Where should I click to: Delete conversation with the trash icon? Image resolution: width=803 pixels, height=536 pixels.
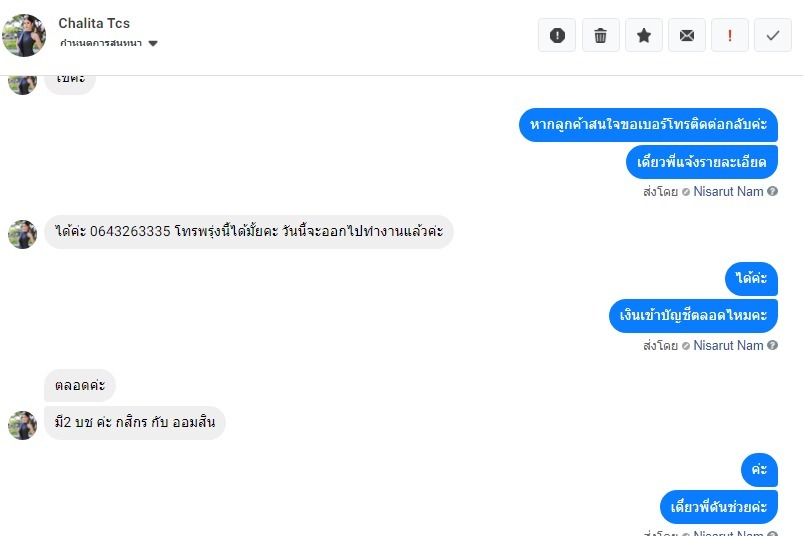point(600,35)
